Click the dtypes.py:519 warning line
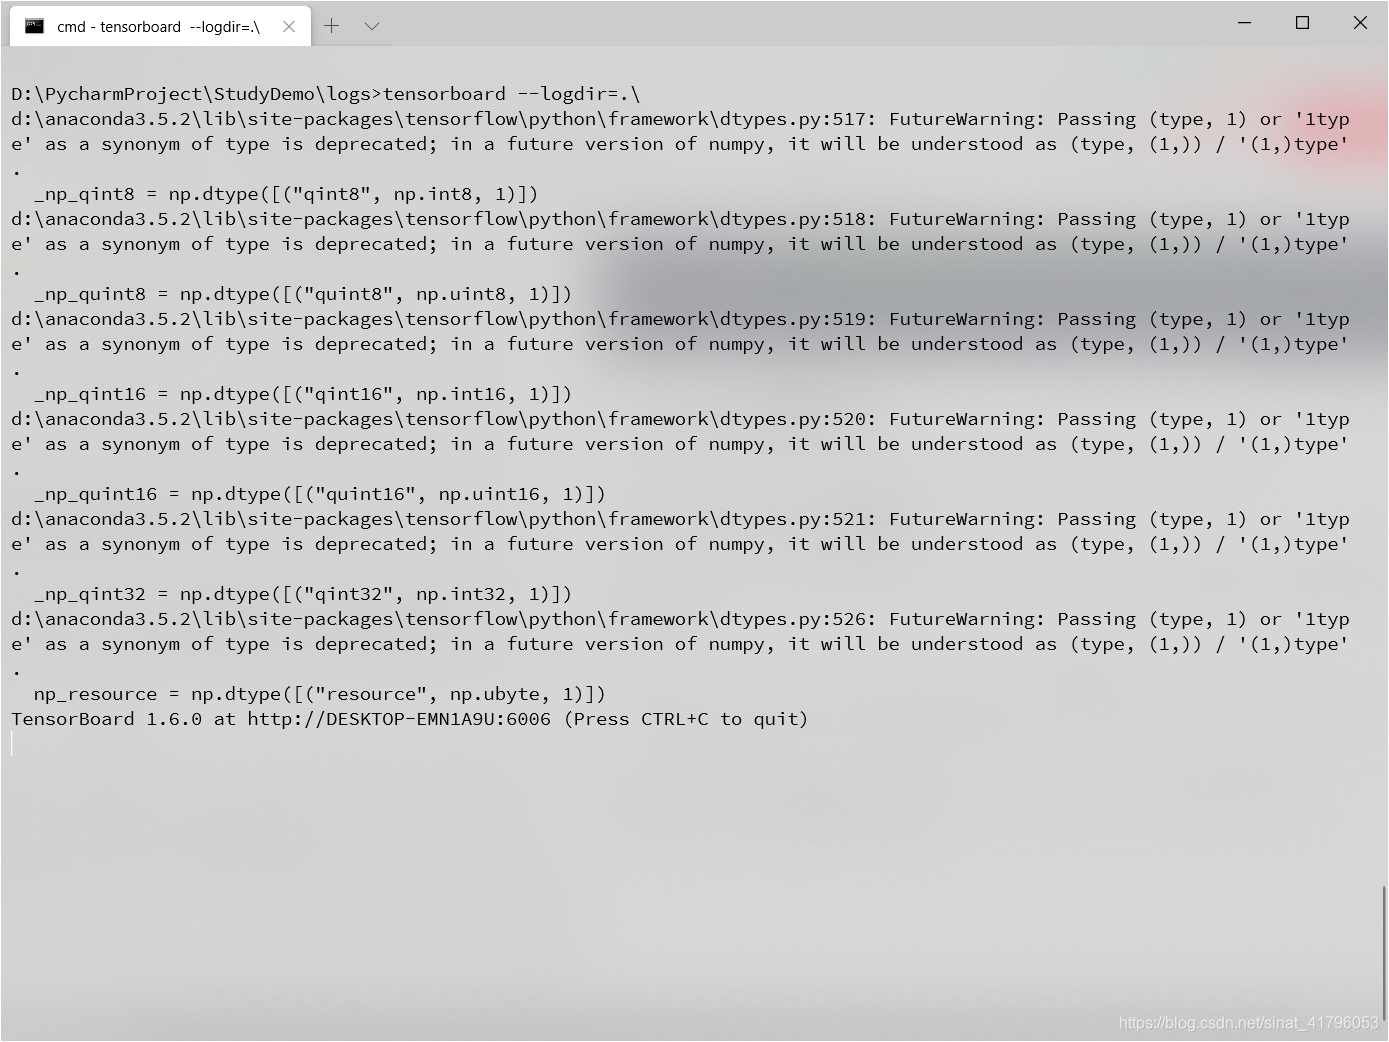The height and width of the screenshot is (1042, 1389). (x=680, y=319)
